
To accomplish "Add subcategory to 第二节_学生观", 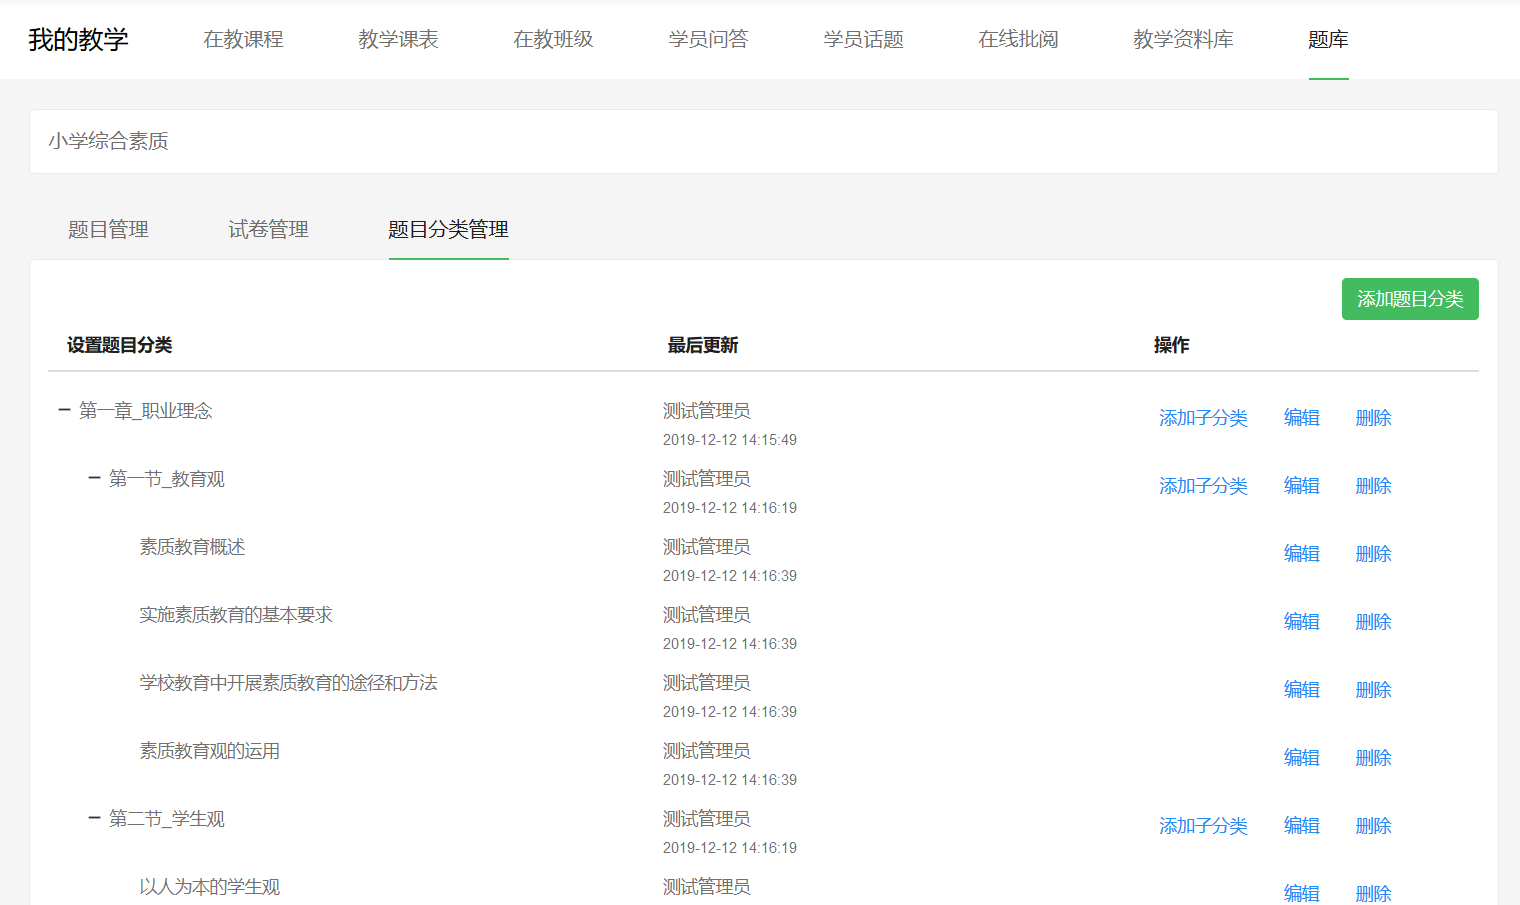I will point(1203,826).
